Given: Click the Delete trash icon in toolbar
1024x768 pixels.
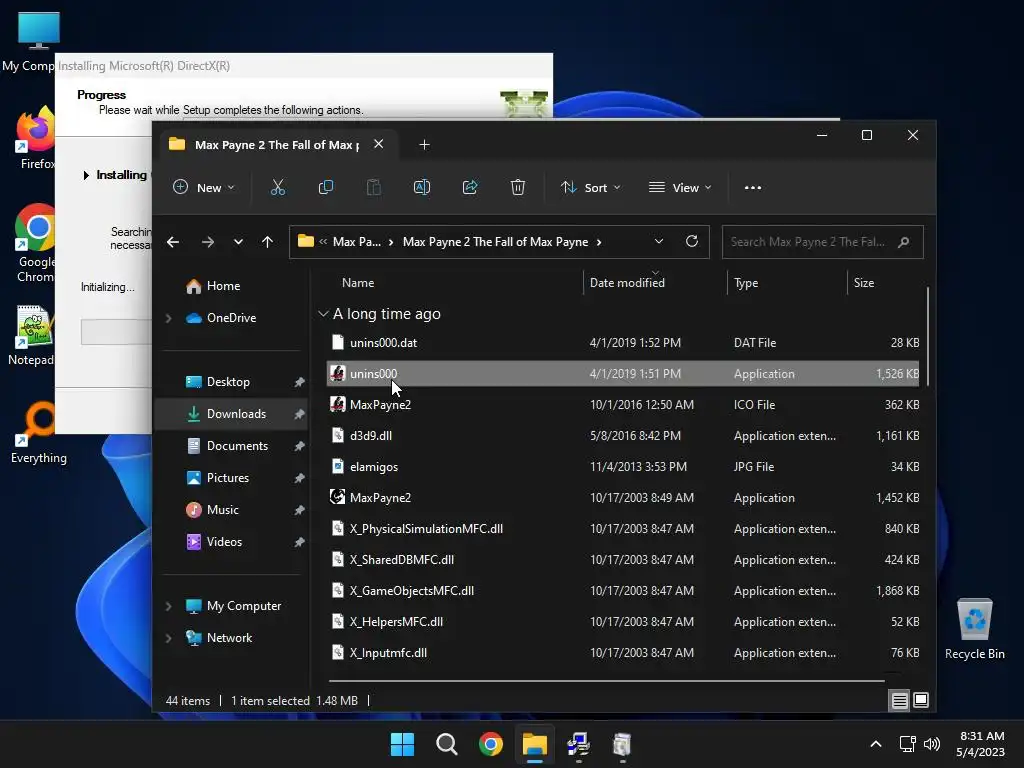Looking at the screenshot, I should pyautogui.click(x=518, y=187).
